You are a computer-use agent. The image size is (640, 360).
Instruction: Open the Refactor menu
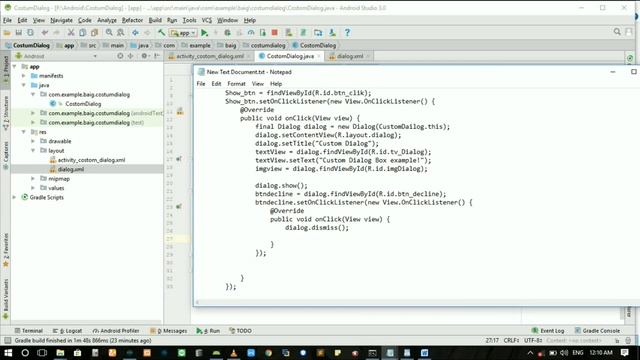[132, 20]
